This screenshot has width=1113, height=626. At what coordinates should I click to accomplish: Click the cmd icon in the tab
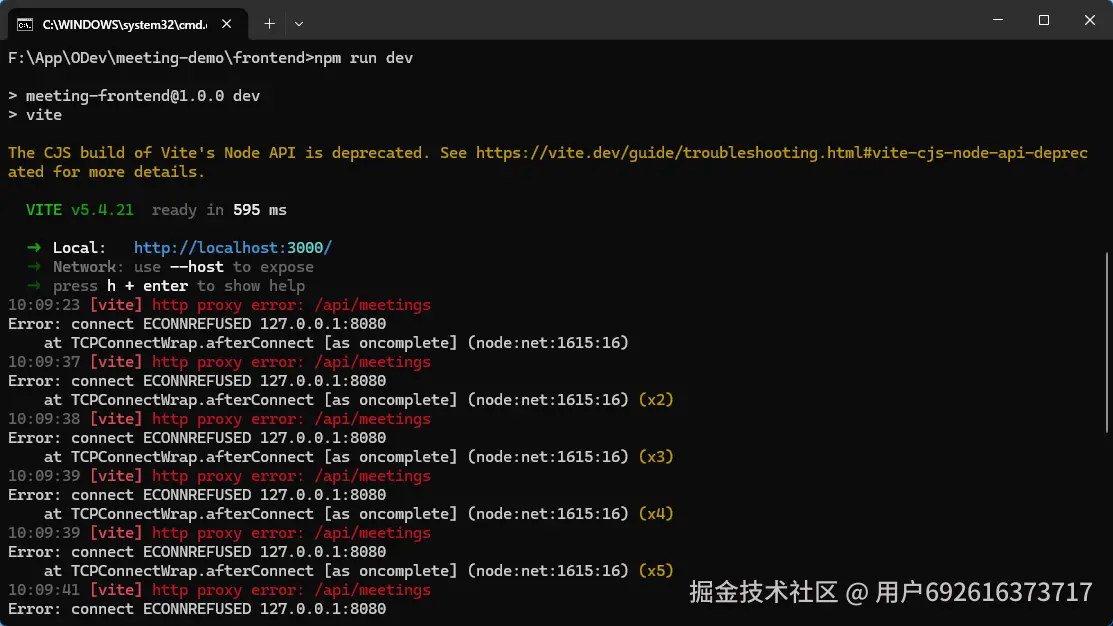click(x=25, y=25)
